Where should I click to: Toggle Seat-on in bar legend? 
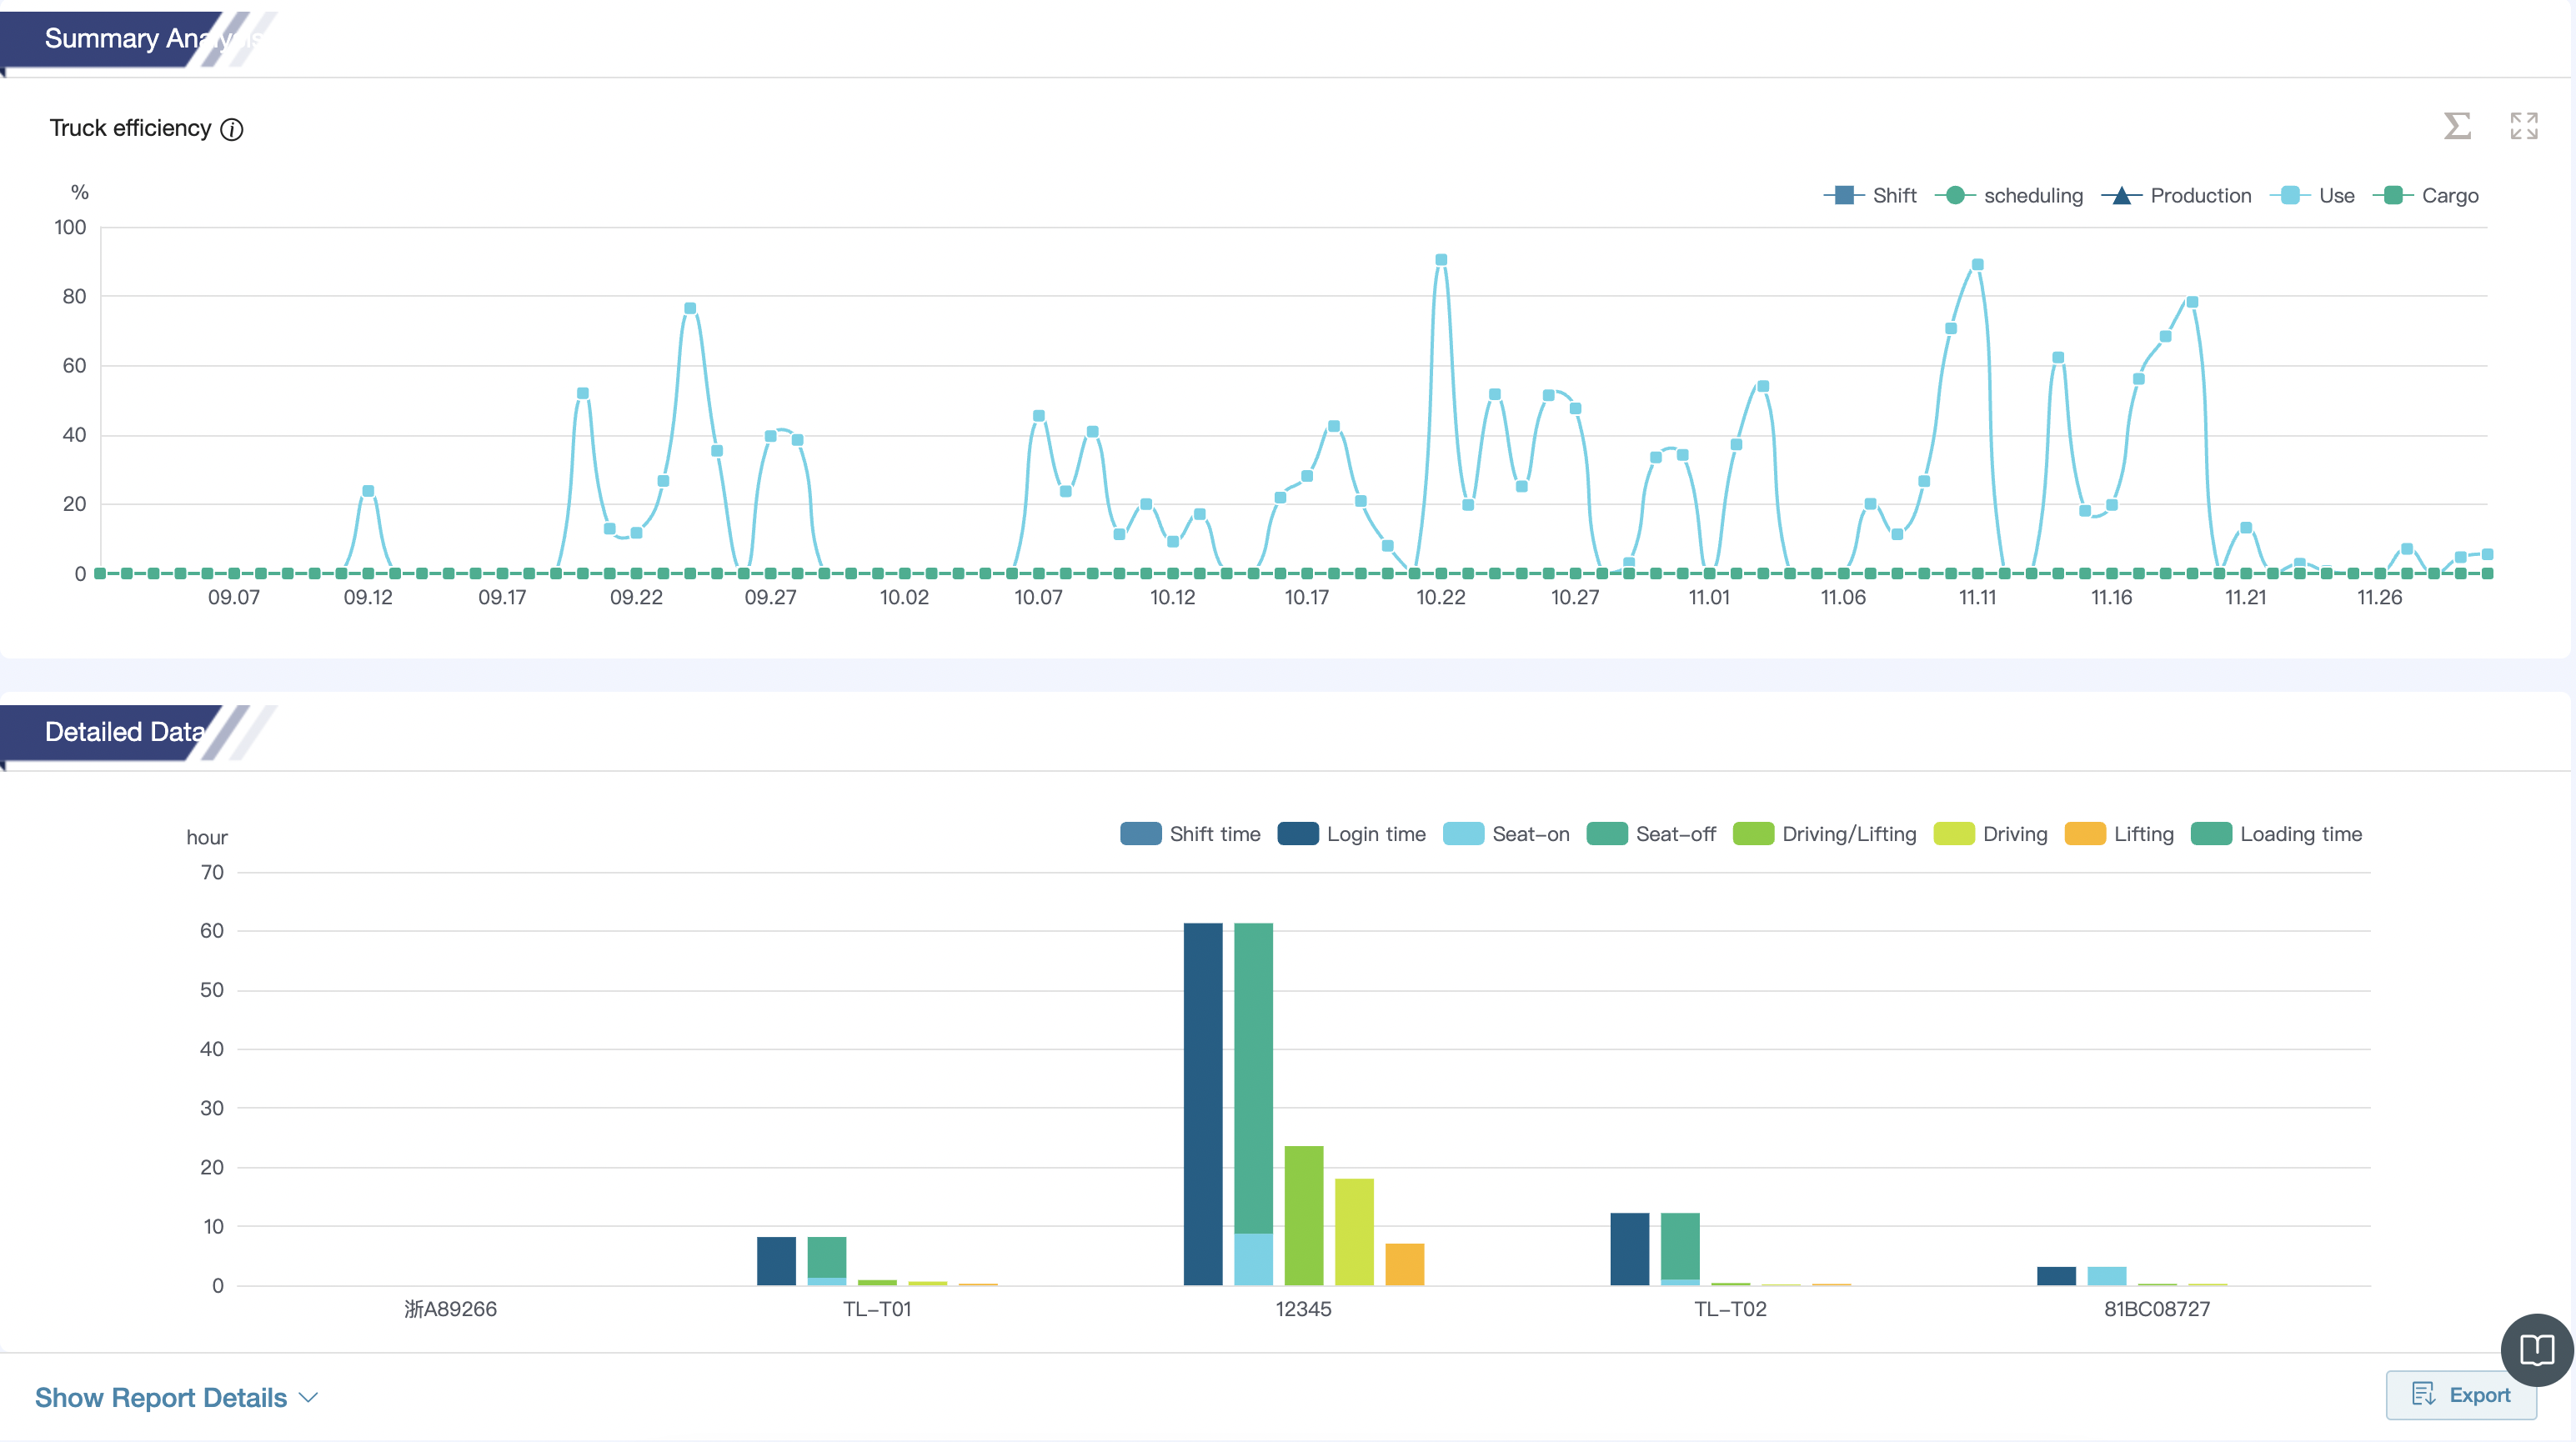tap(1507, 834)
